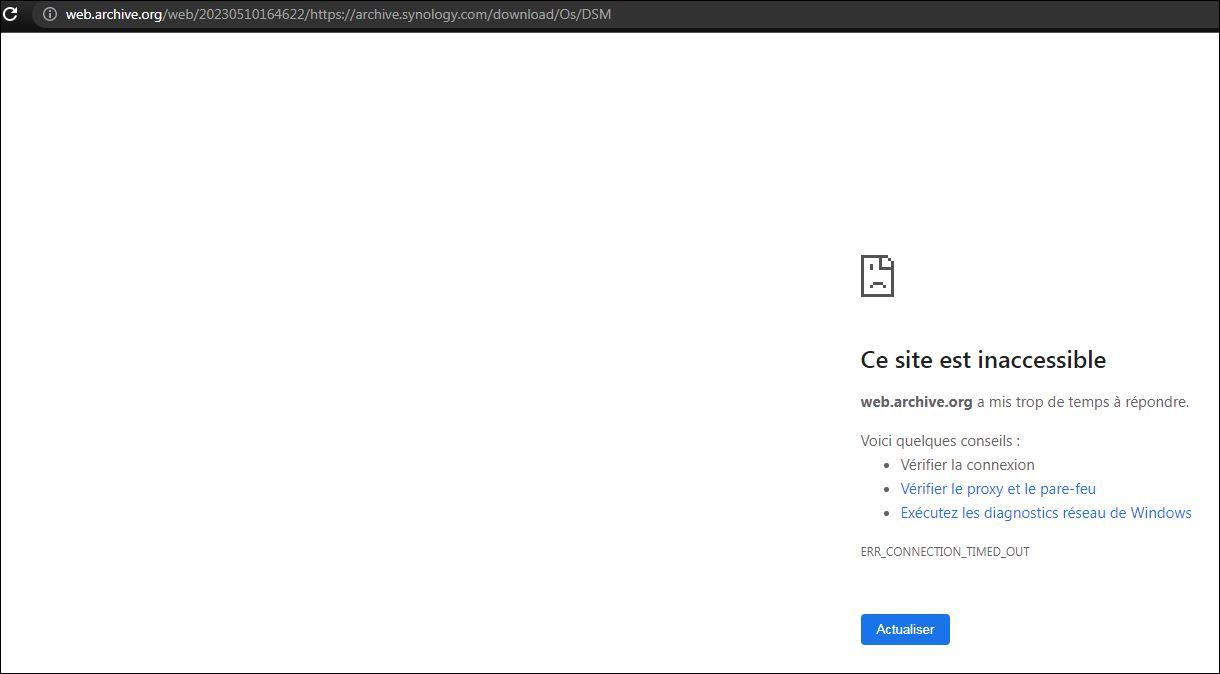The width and height of the screenshot is (1220, 674).
Task: Click the Actualiser button
Action: 905,629
